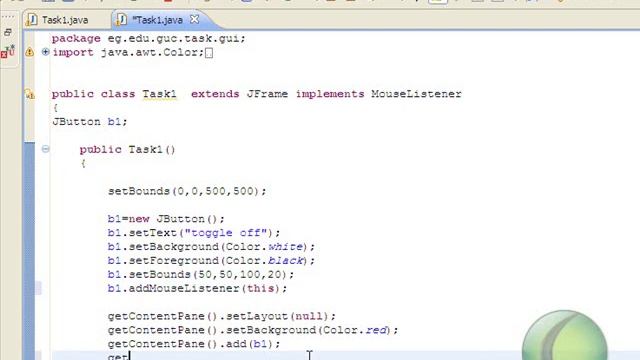The height and width of the screenshot is (360, 640).
Task: Click the getContentPane().setBackground(Color.red) line
Action: coord(253,330)
